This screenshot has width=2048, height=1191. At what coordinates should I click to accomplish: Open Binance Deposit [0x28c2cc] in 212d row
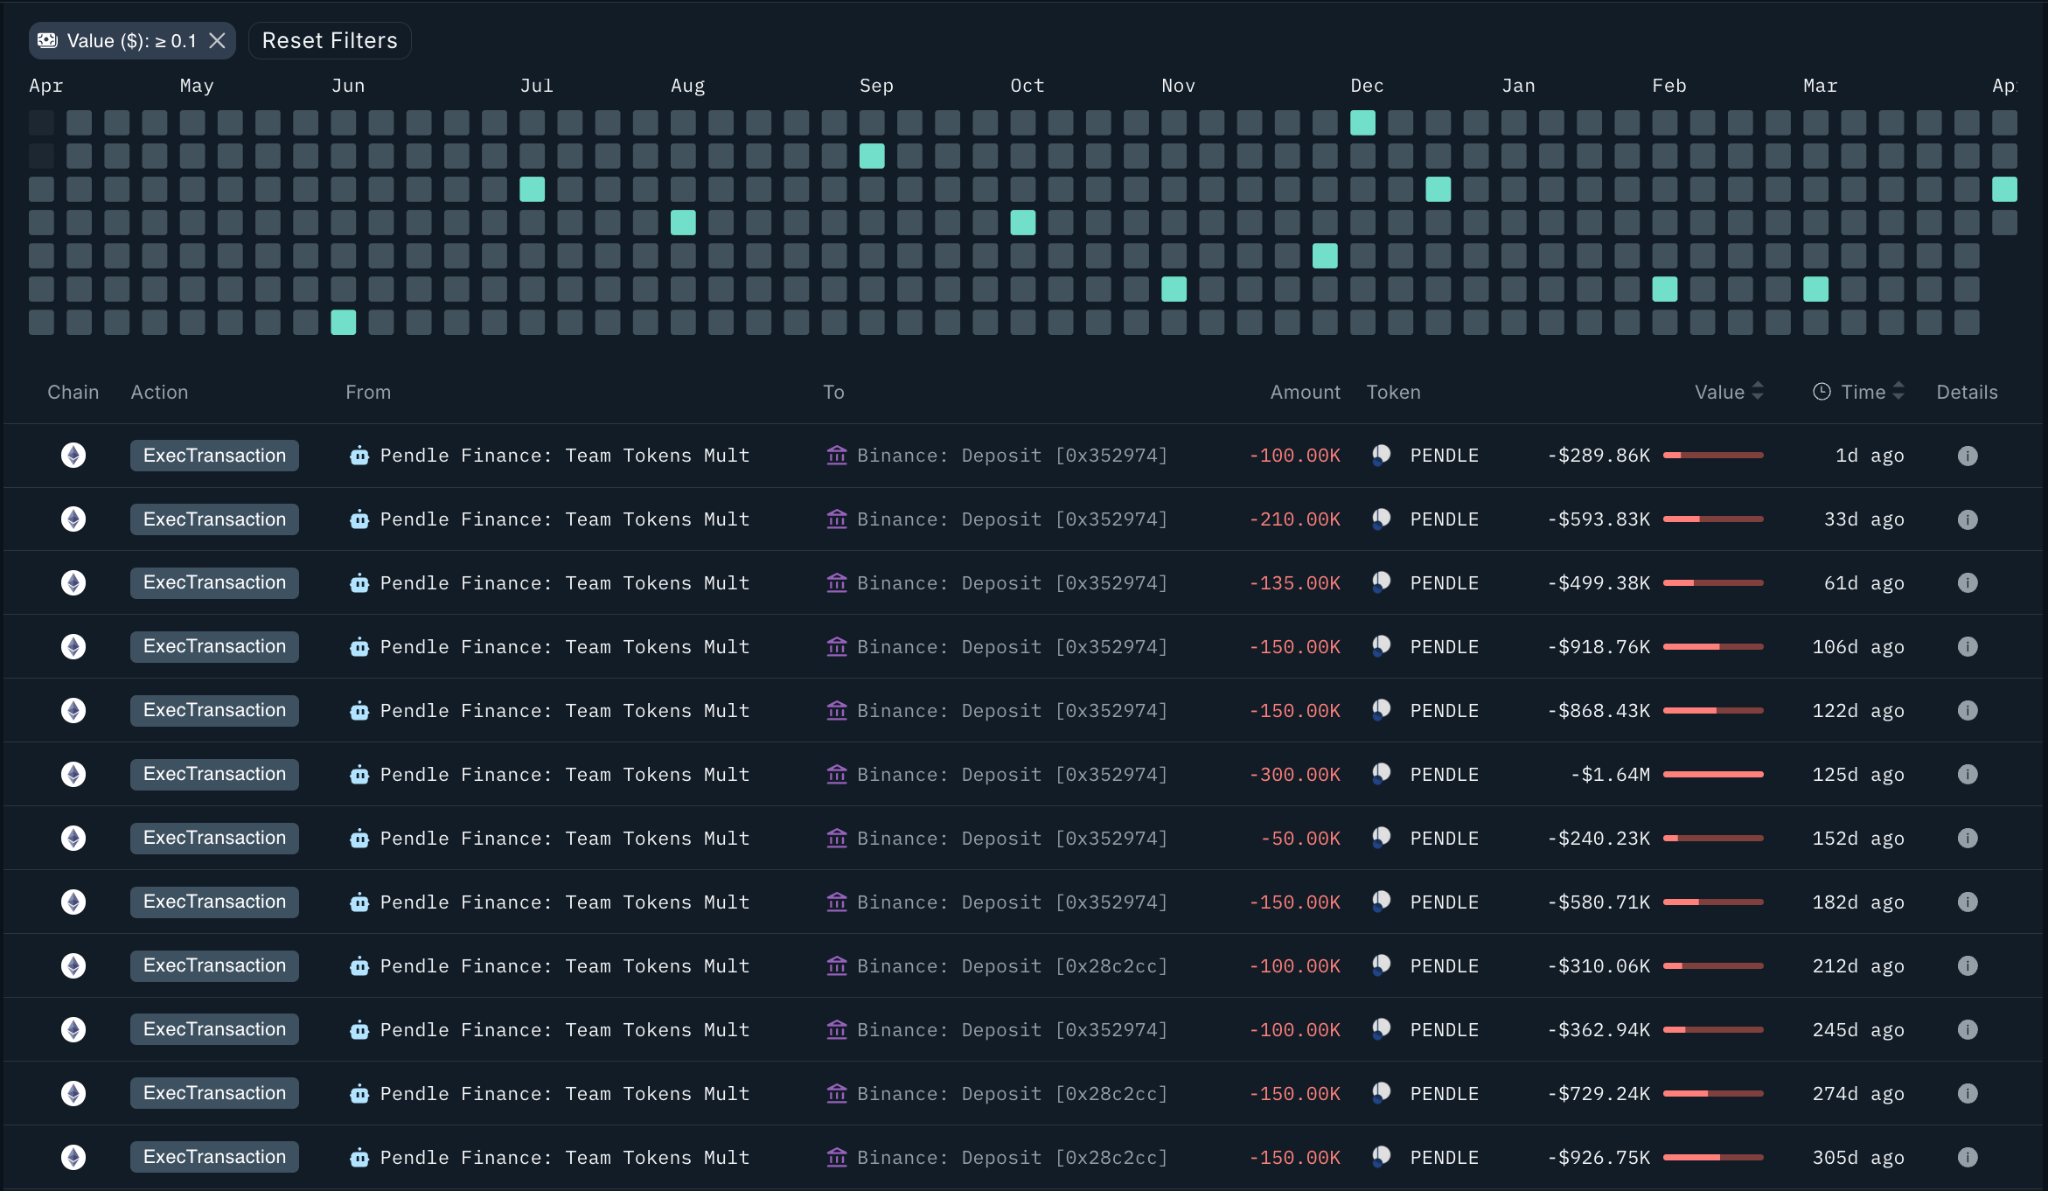1011,966
